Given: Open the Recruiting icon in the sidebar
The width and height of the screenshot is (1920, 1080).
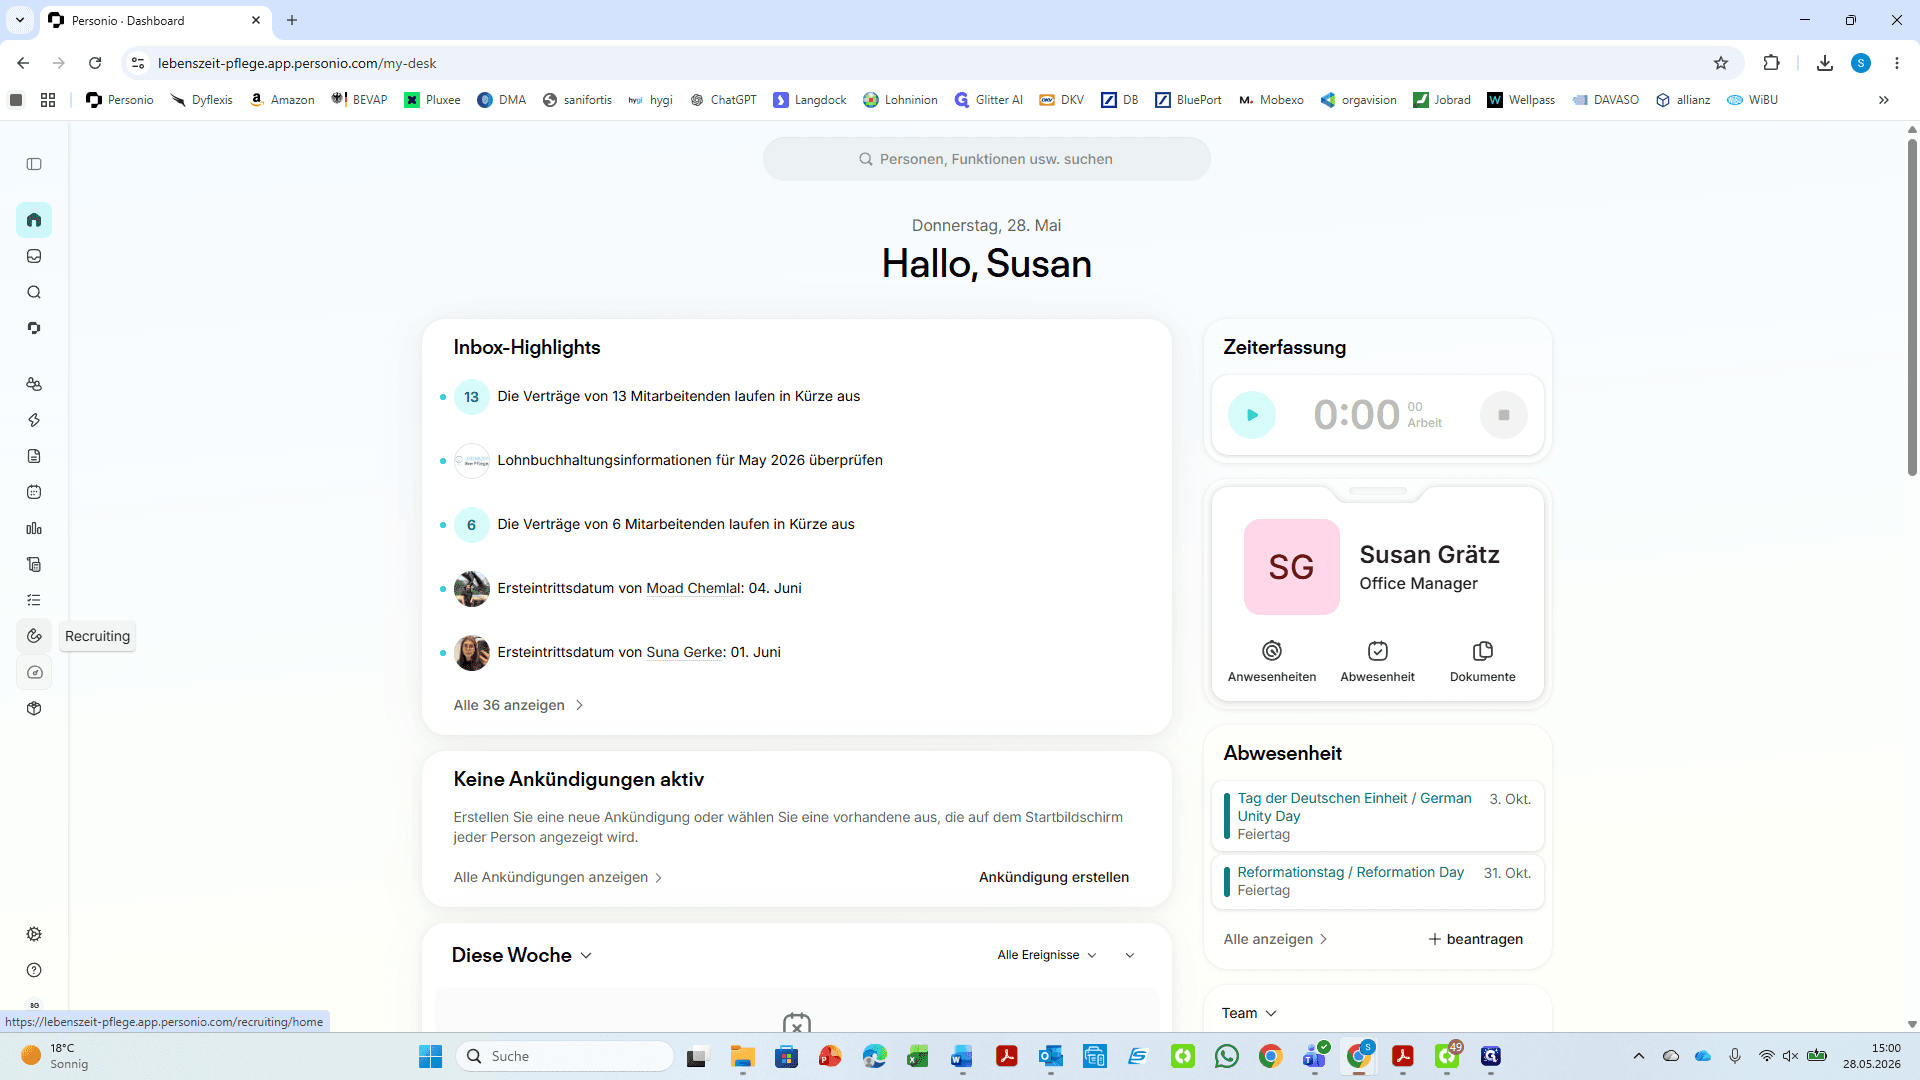Looking at the screenshot, I should pos(34,636).
